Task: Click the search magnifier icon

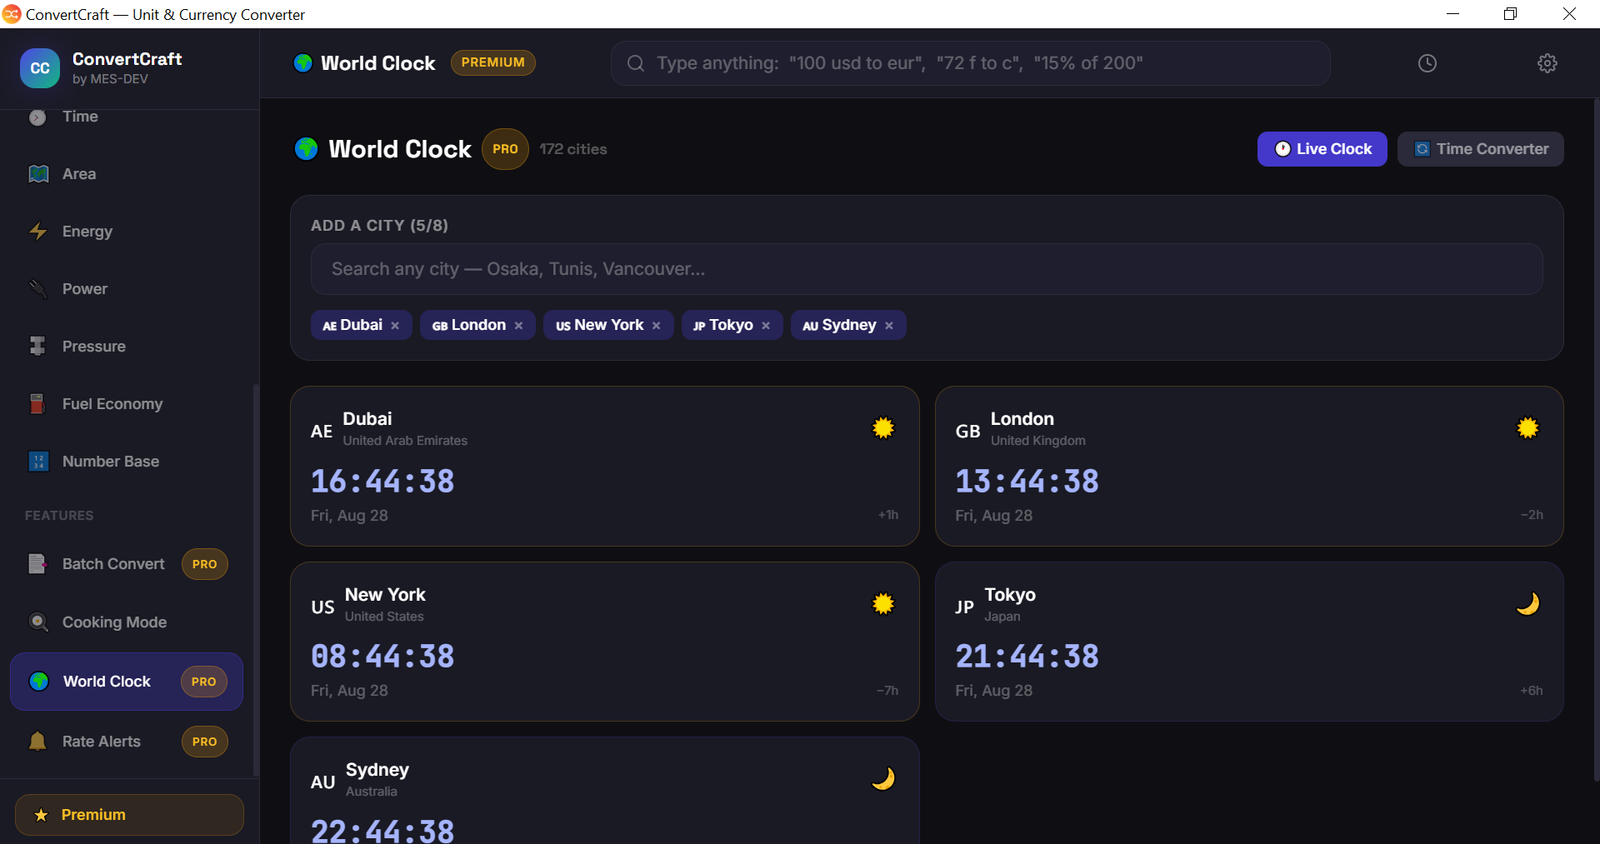Action: 635,63
